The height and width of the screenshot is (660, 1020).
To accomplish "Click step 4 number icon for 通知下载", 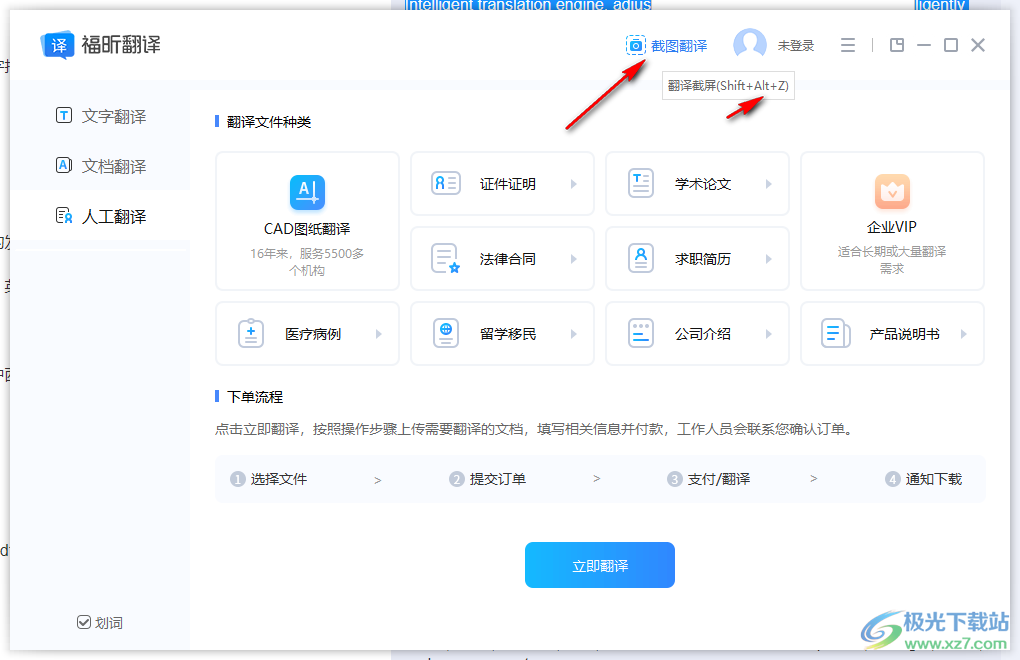I will pos(892,479).
